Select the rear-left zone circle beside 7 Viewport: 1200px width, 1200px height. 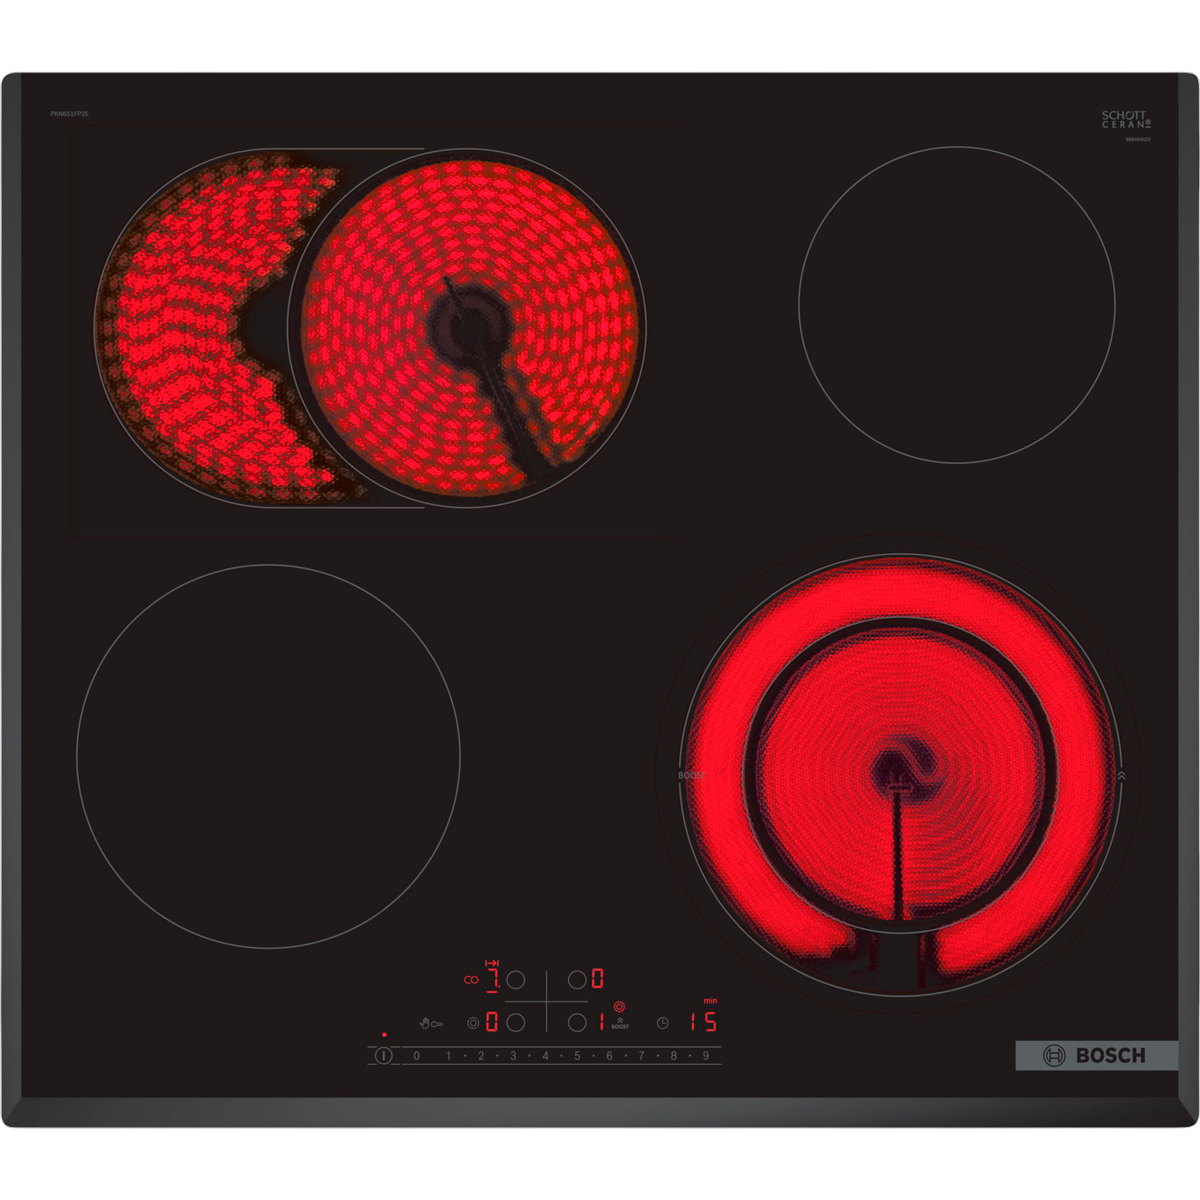point(516,980)
